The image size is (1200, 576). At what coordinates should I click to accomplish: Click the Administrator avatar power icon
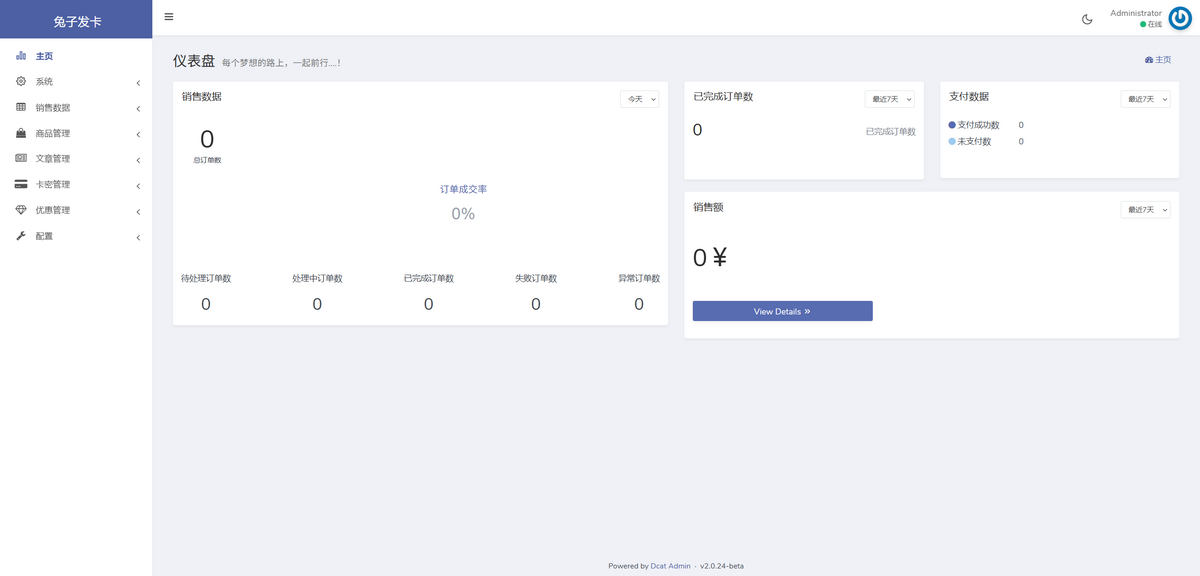point(1180,19)
